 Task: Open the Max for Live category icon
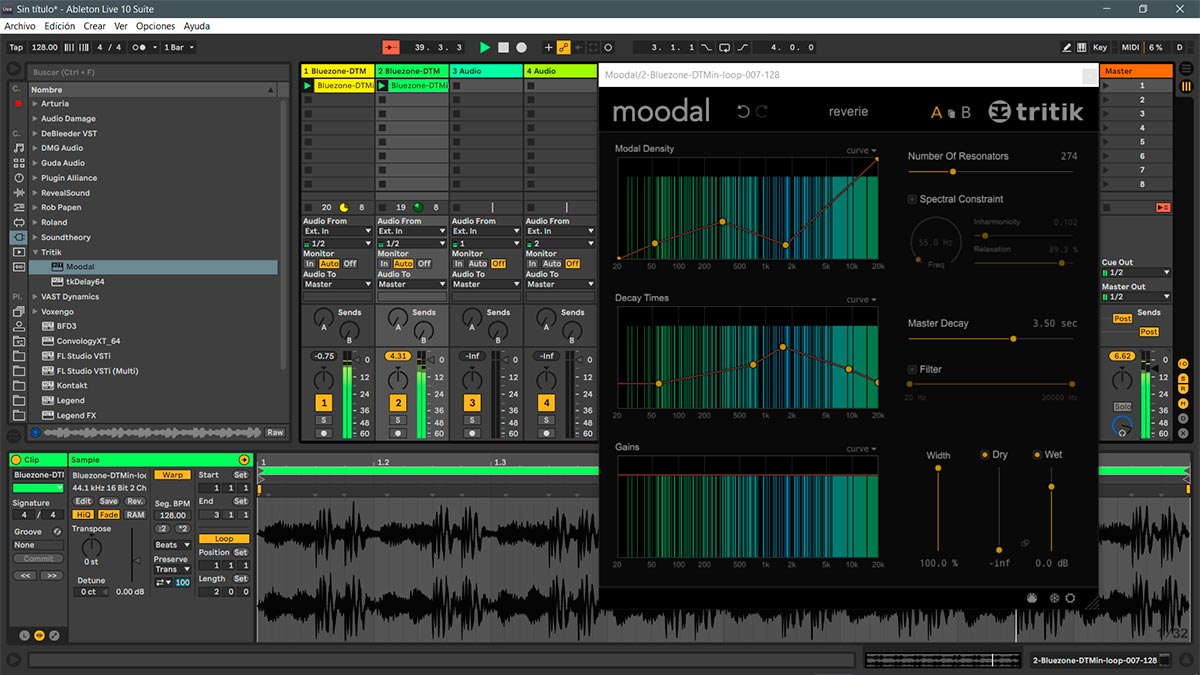click(17, 222)
